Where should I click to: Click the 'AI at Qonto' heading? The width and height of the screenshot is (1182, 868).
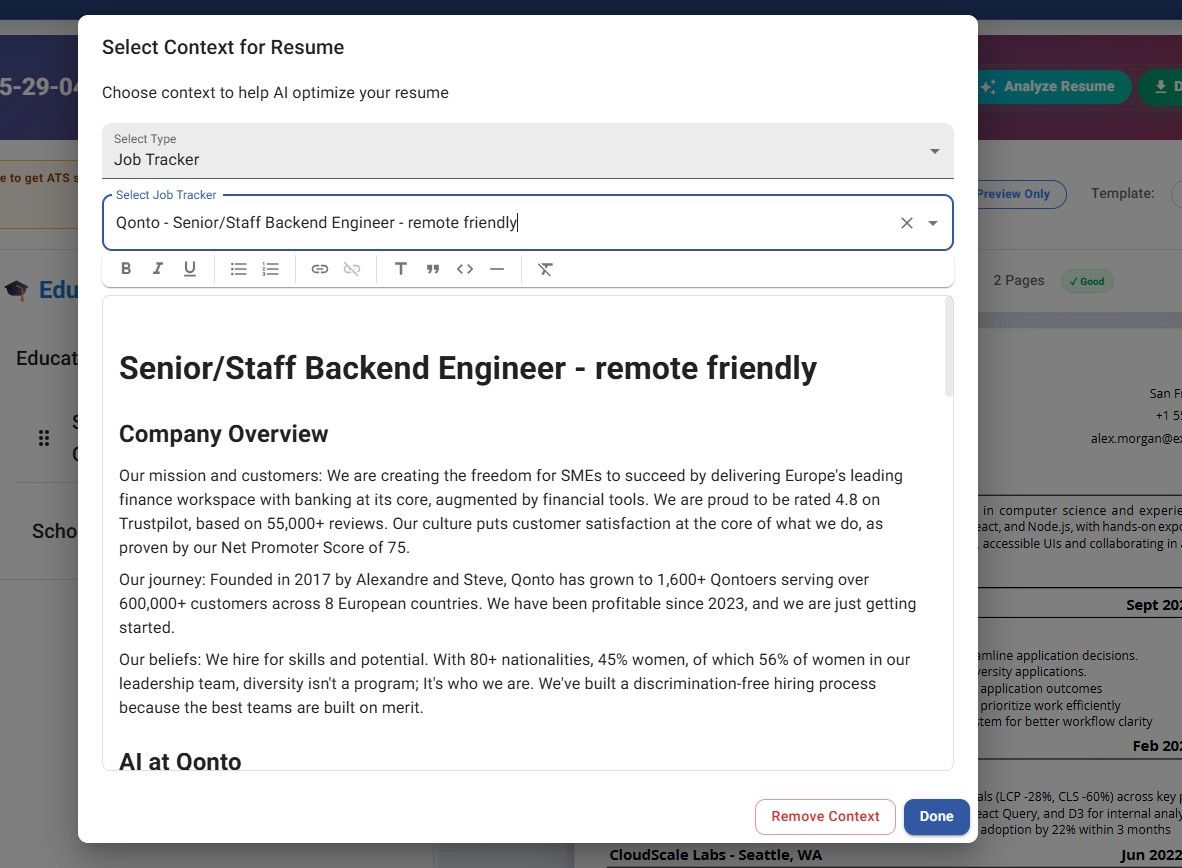[x=180, y=761]
